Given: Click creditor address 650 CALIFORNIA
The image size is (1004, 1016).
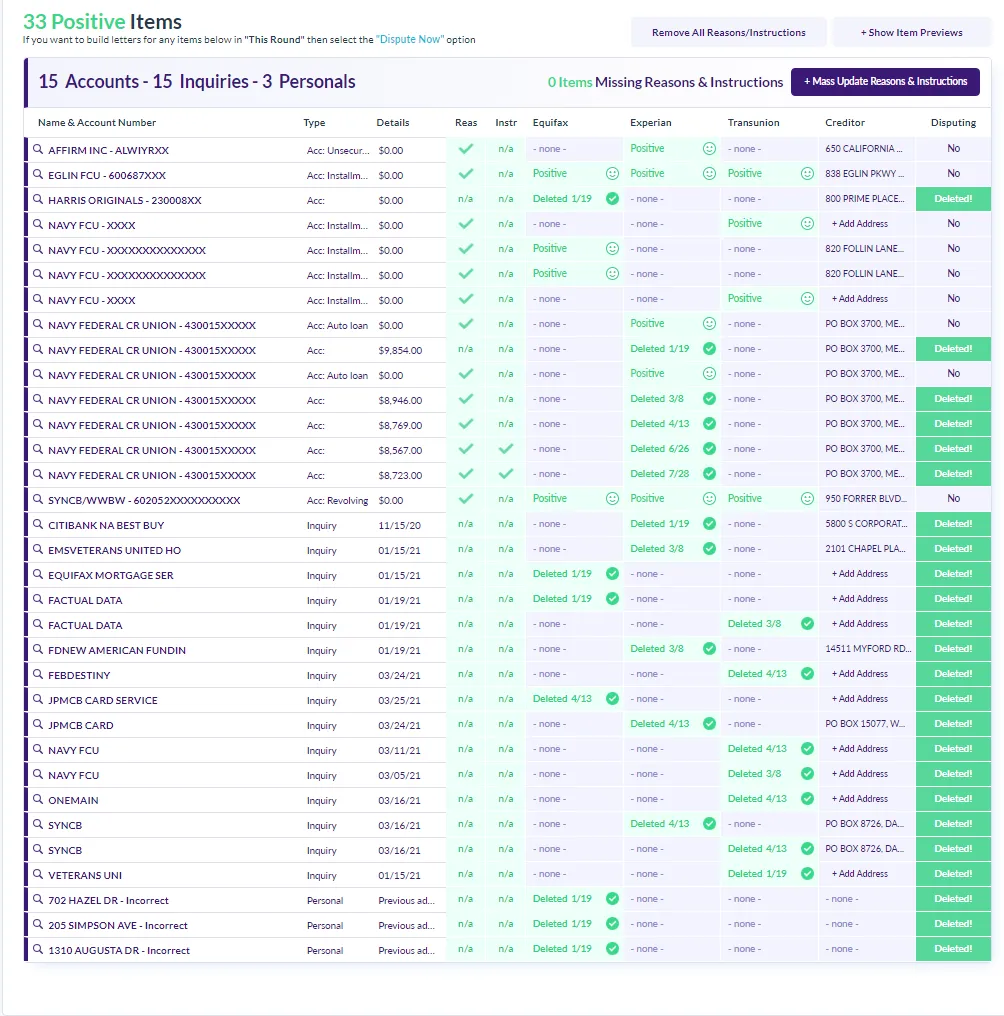Looking at the screenshot, I should (x=864, y=148).
